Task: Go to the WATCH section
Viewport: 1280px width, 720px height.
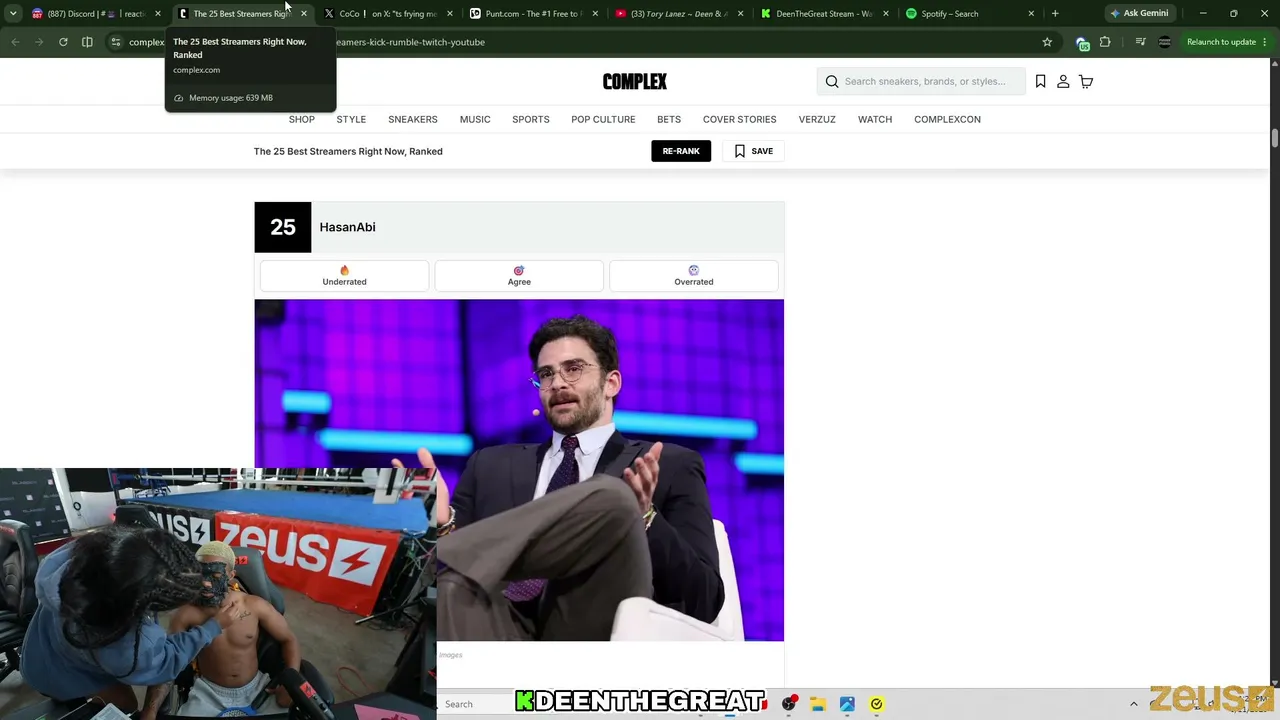Action: [x=875, y=119]
